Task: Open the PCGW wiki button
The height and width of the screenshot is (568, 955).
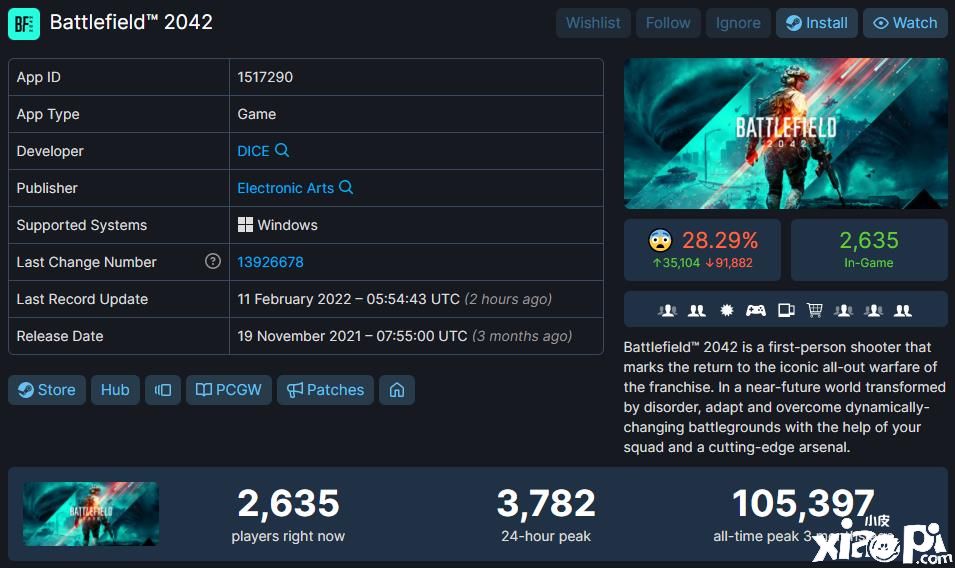Action: pyautogui.click(x=228, y=390)
